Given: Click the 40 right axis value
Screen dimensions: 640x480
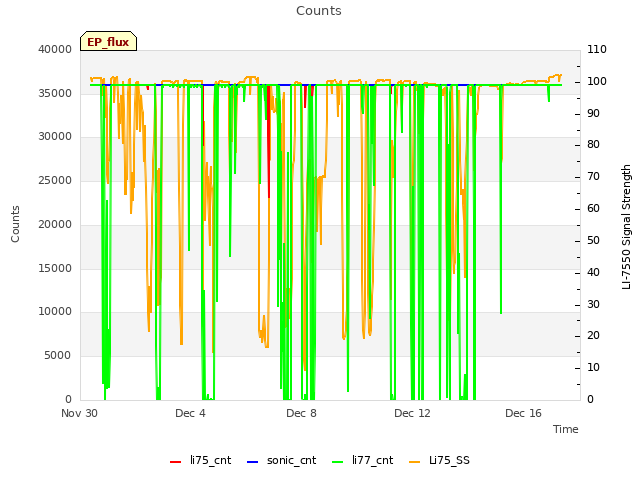Looking at the screenshot, I should pos(593,273).
